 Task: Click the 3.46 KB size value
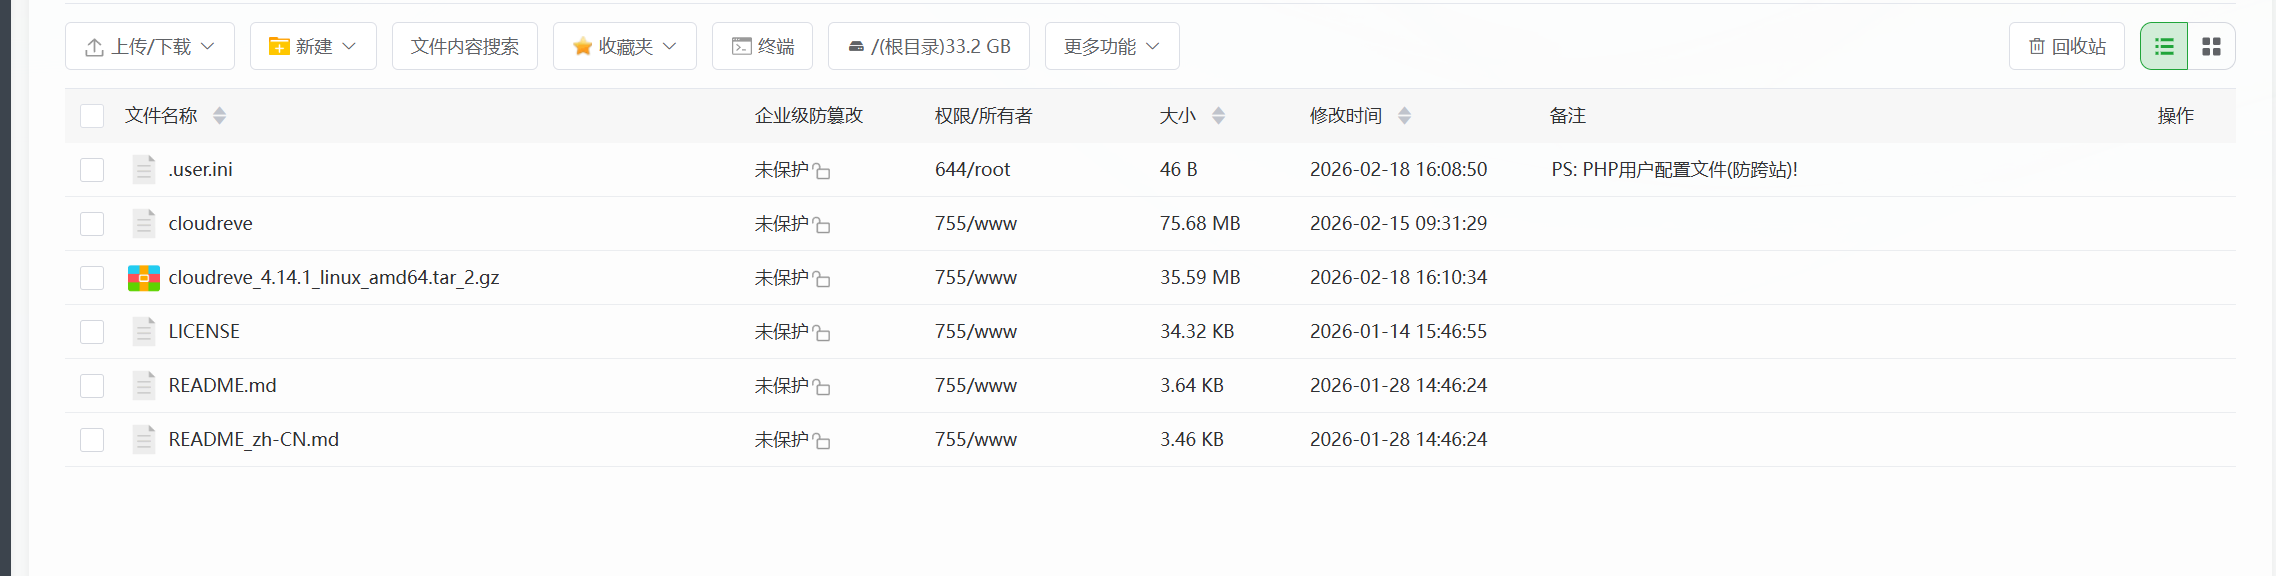(1192, 439)
